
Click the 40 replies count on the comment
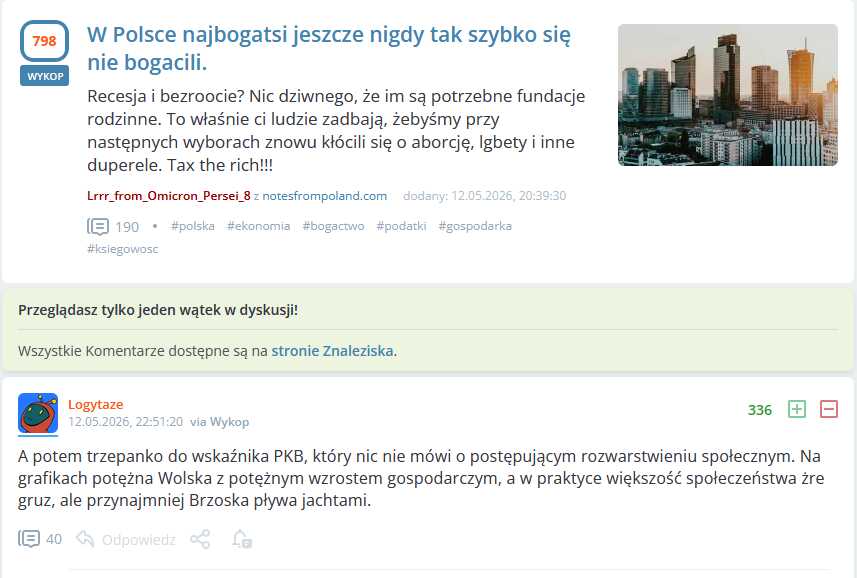coord(54,540)
